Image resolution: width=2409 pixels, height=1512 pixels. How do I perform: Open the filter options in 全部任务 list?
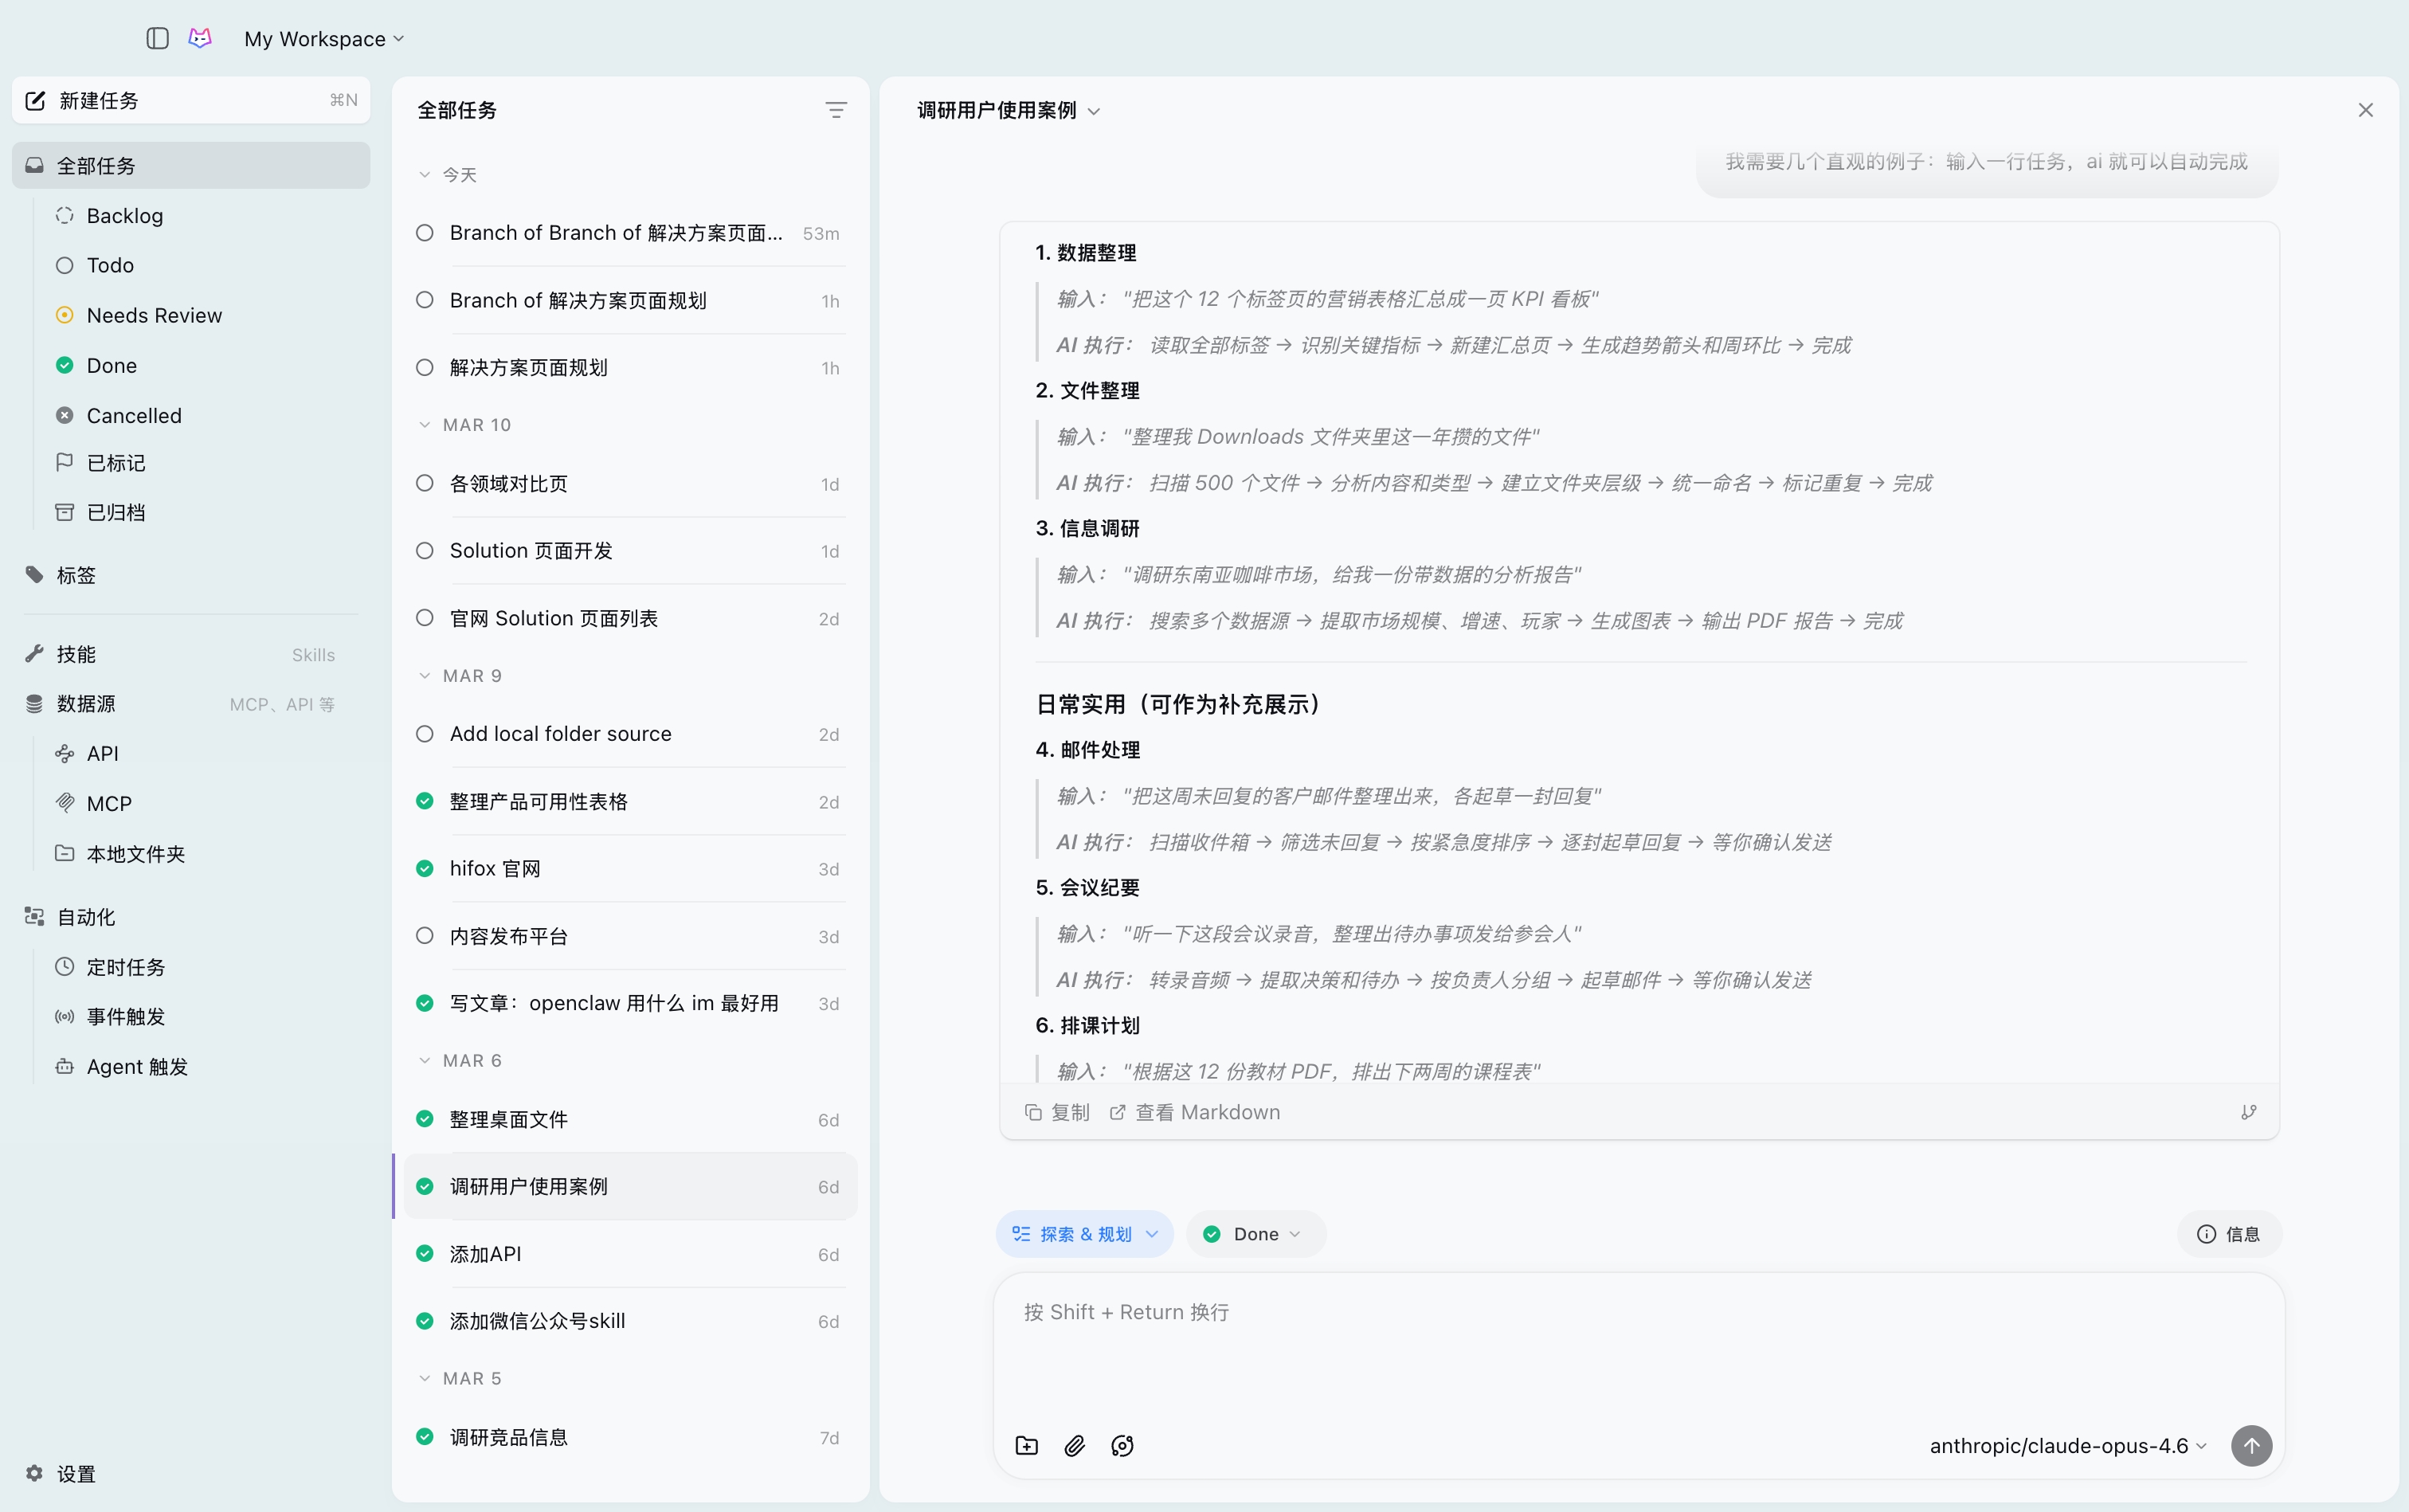836,109
